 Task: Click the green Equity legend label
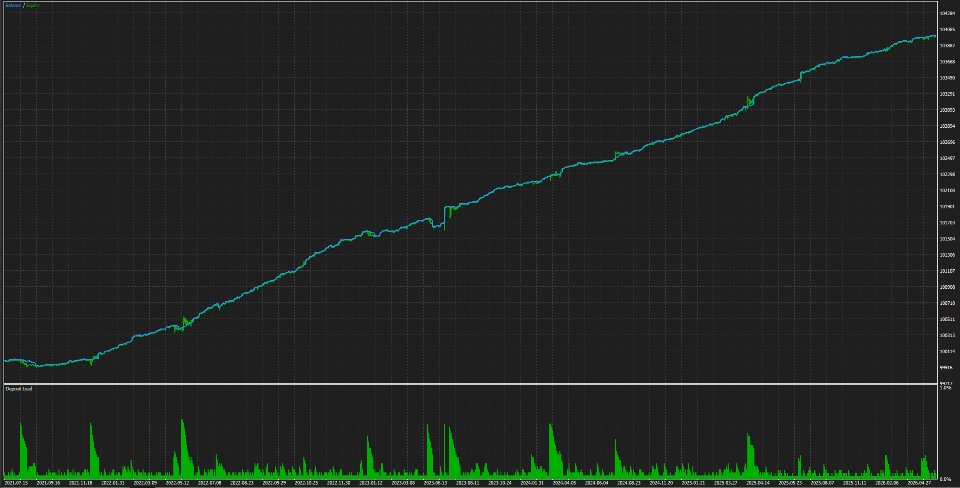tap(33, 6)
